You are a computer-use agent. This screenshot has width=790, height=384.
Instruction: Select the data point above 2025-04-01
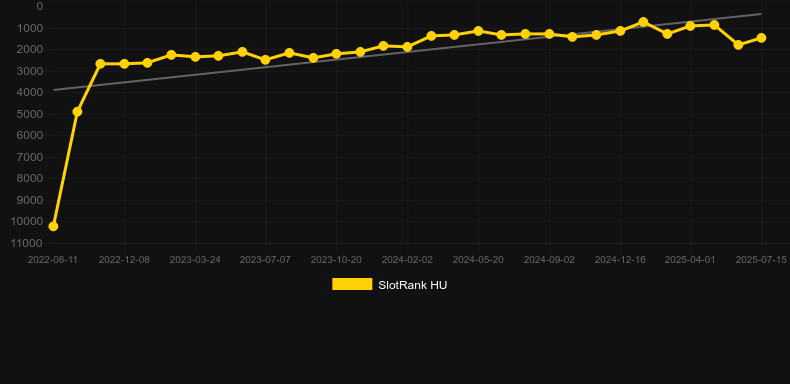pyautogui.click(x=690, y=26)
